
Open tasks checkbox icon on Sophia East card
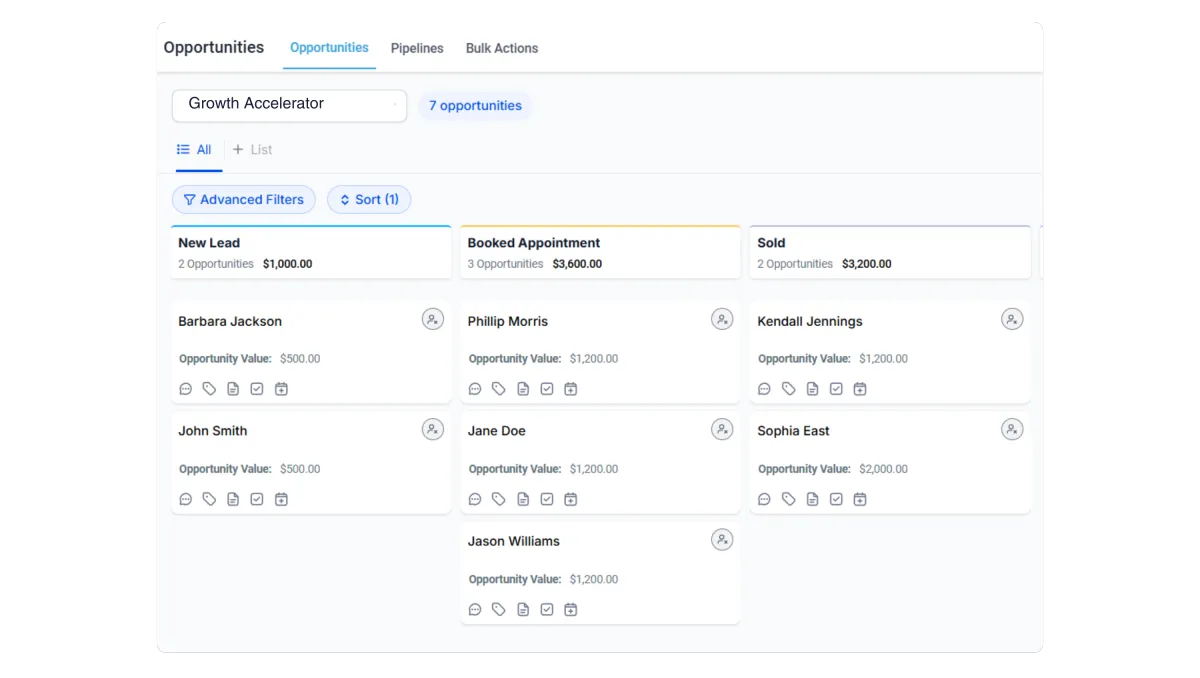(x=837, y=499)
